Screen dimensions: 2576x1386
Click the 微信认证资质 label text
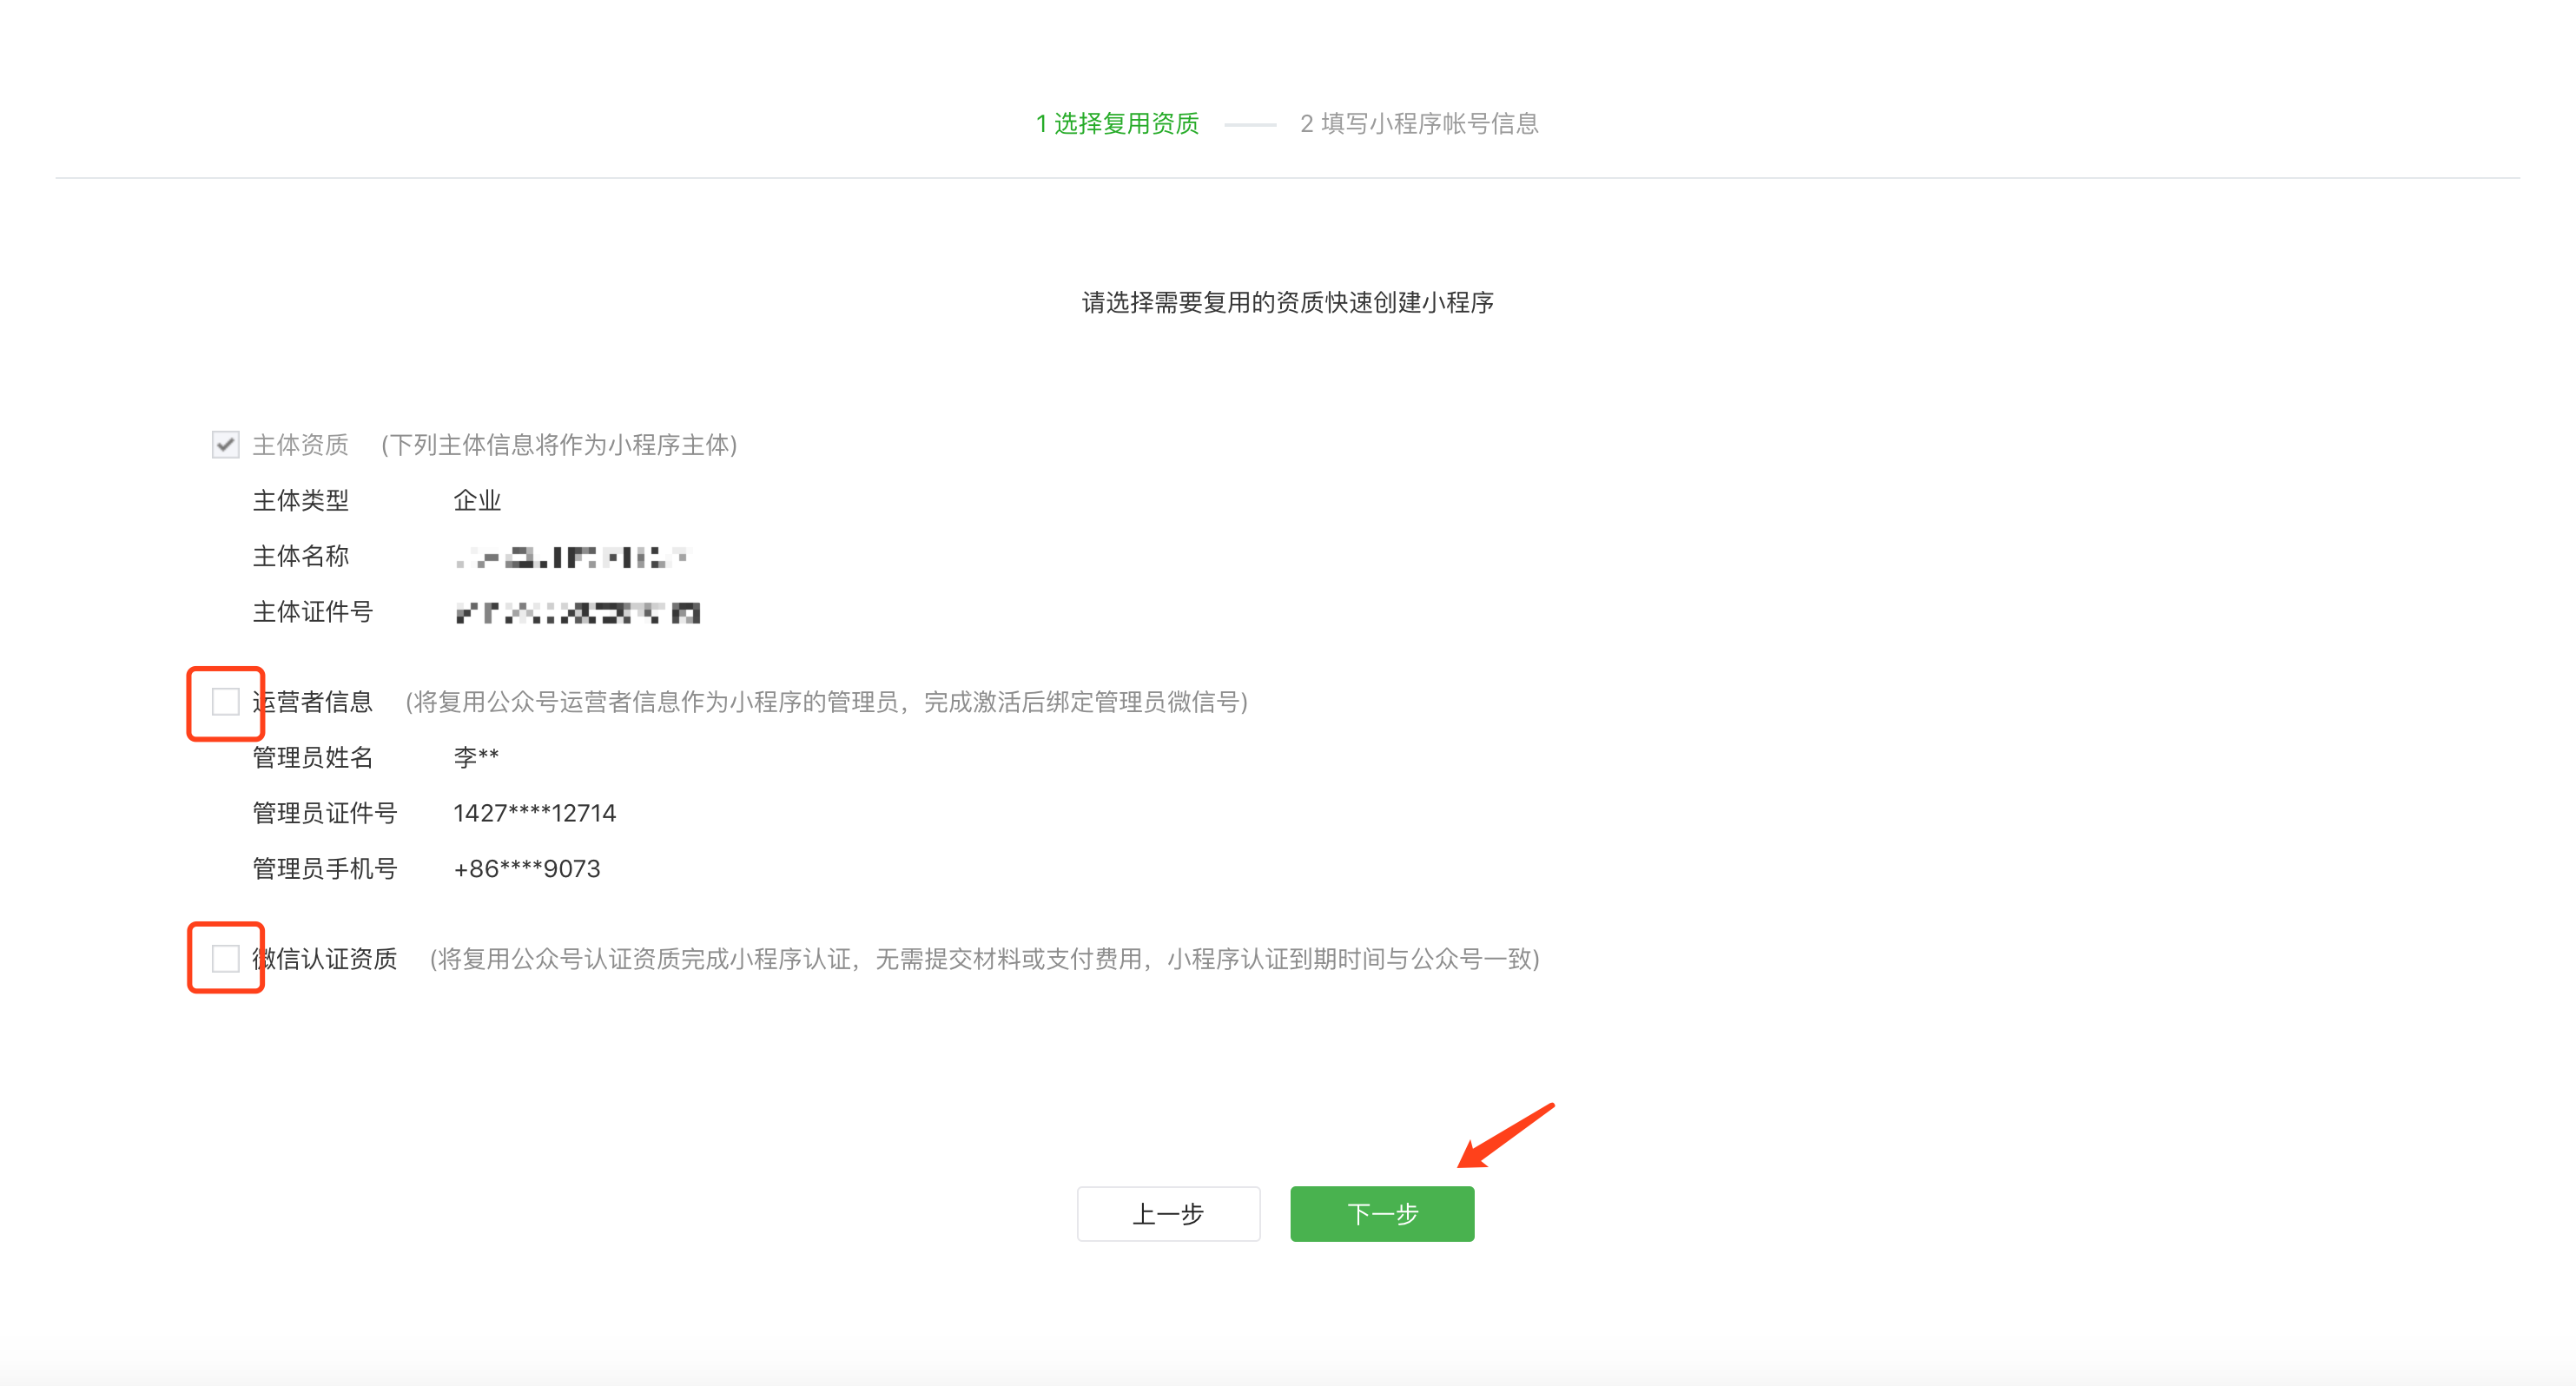326,959
